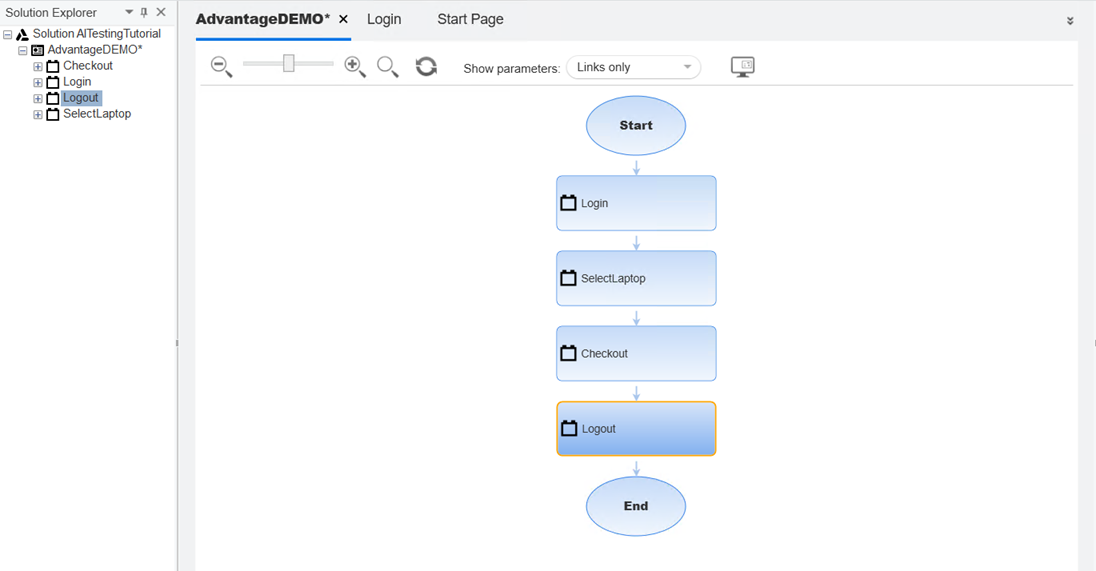Open the Solution Explorer options arrow

[129, 13]
